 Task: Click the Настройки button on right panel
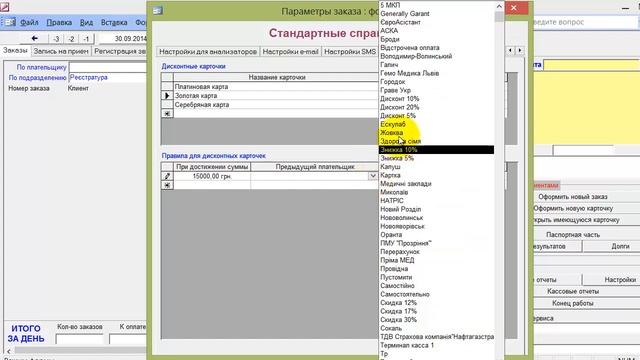coord(620,280)
